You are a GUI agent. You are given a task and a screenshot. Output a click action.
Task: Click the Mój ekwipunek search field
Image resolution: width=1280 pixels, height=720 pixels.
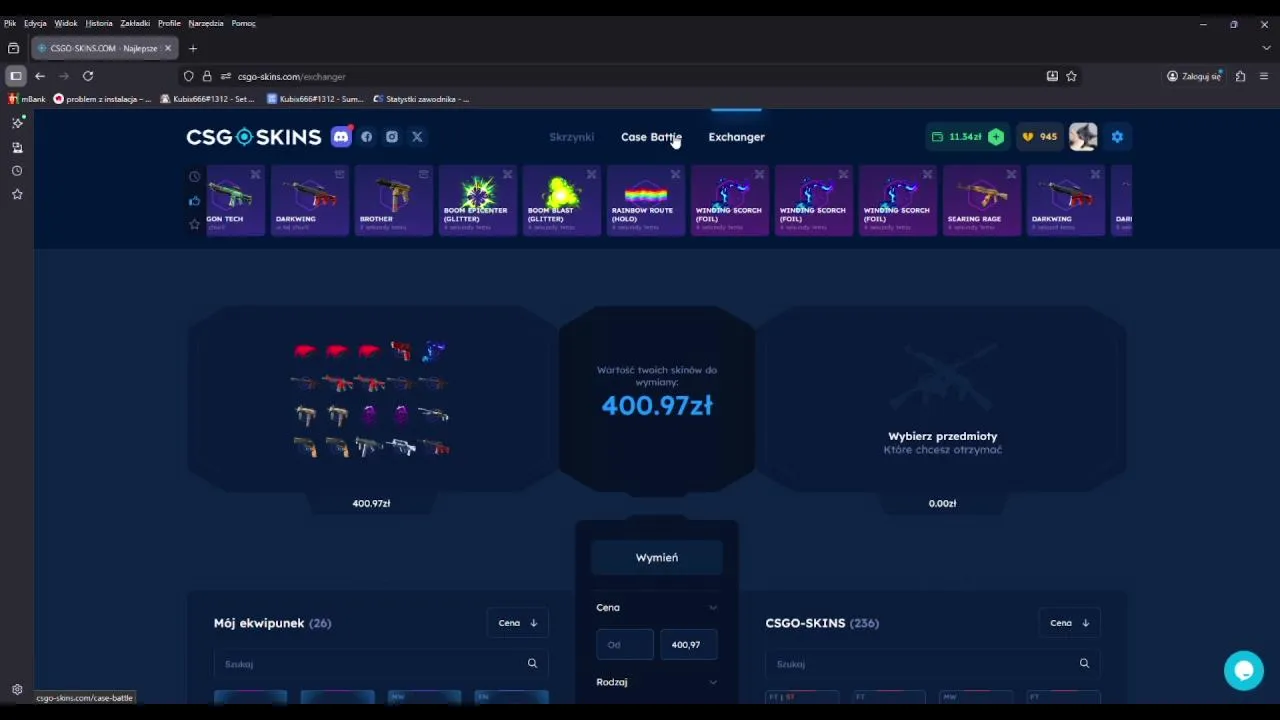pos(380,663)
